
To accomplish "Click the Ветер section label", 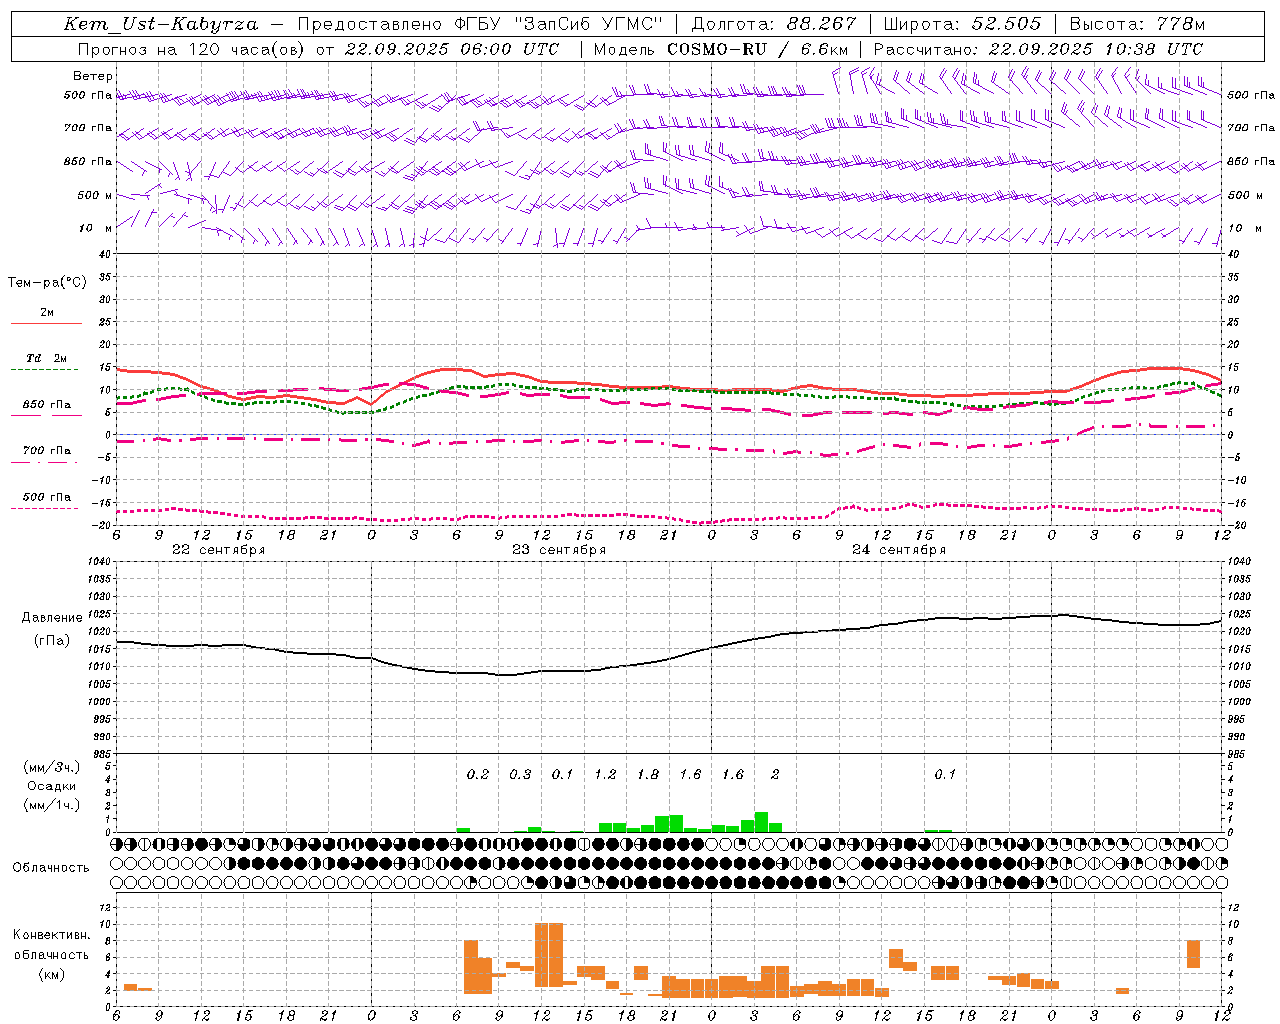I will coord(93,76).
